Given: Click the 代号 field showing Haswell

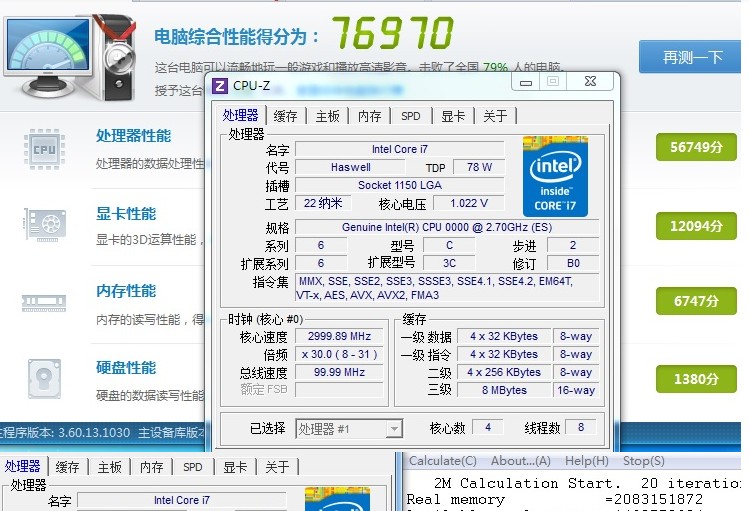Looking at the screenshot, I should [x=351, y=167].
